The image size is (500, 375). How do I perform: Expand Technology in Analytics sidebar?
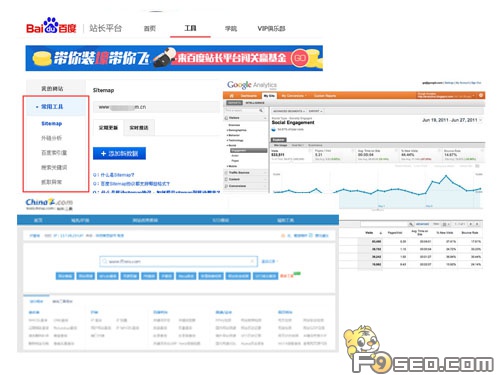pos(235,140)
